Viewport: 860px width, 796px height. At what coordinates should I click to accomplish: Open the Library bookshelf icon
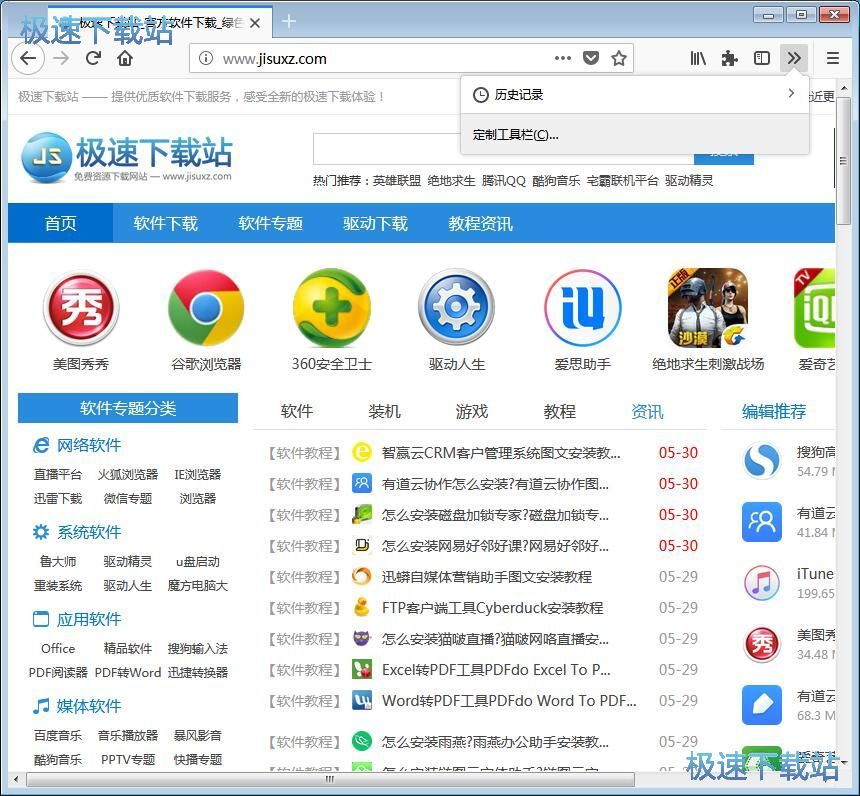698,58
